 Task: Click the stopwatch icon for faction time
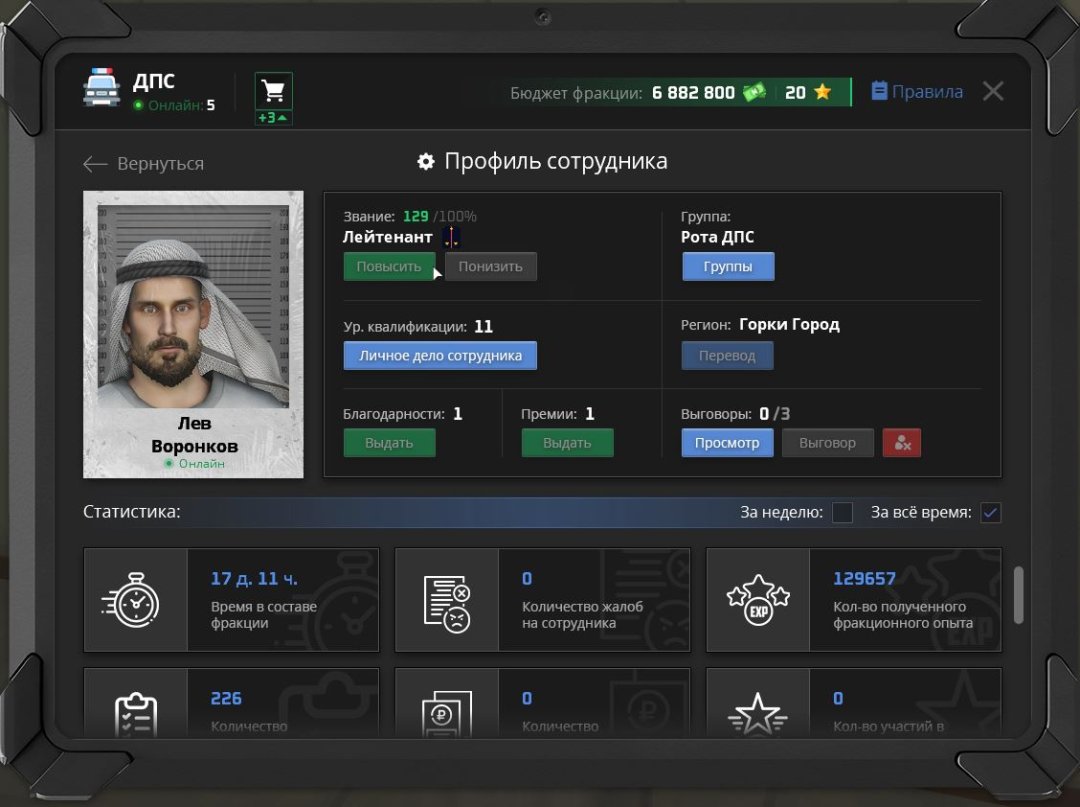(131, 600)
